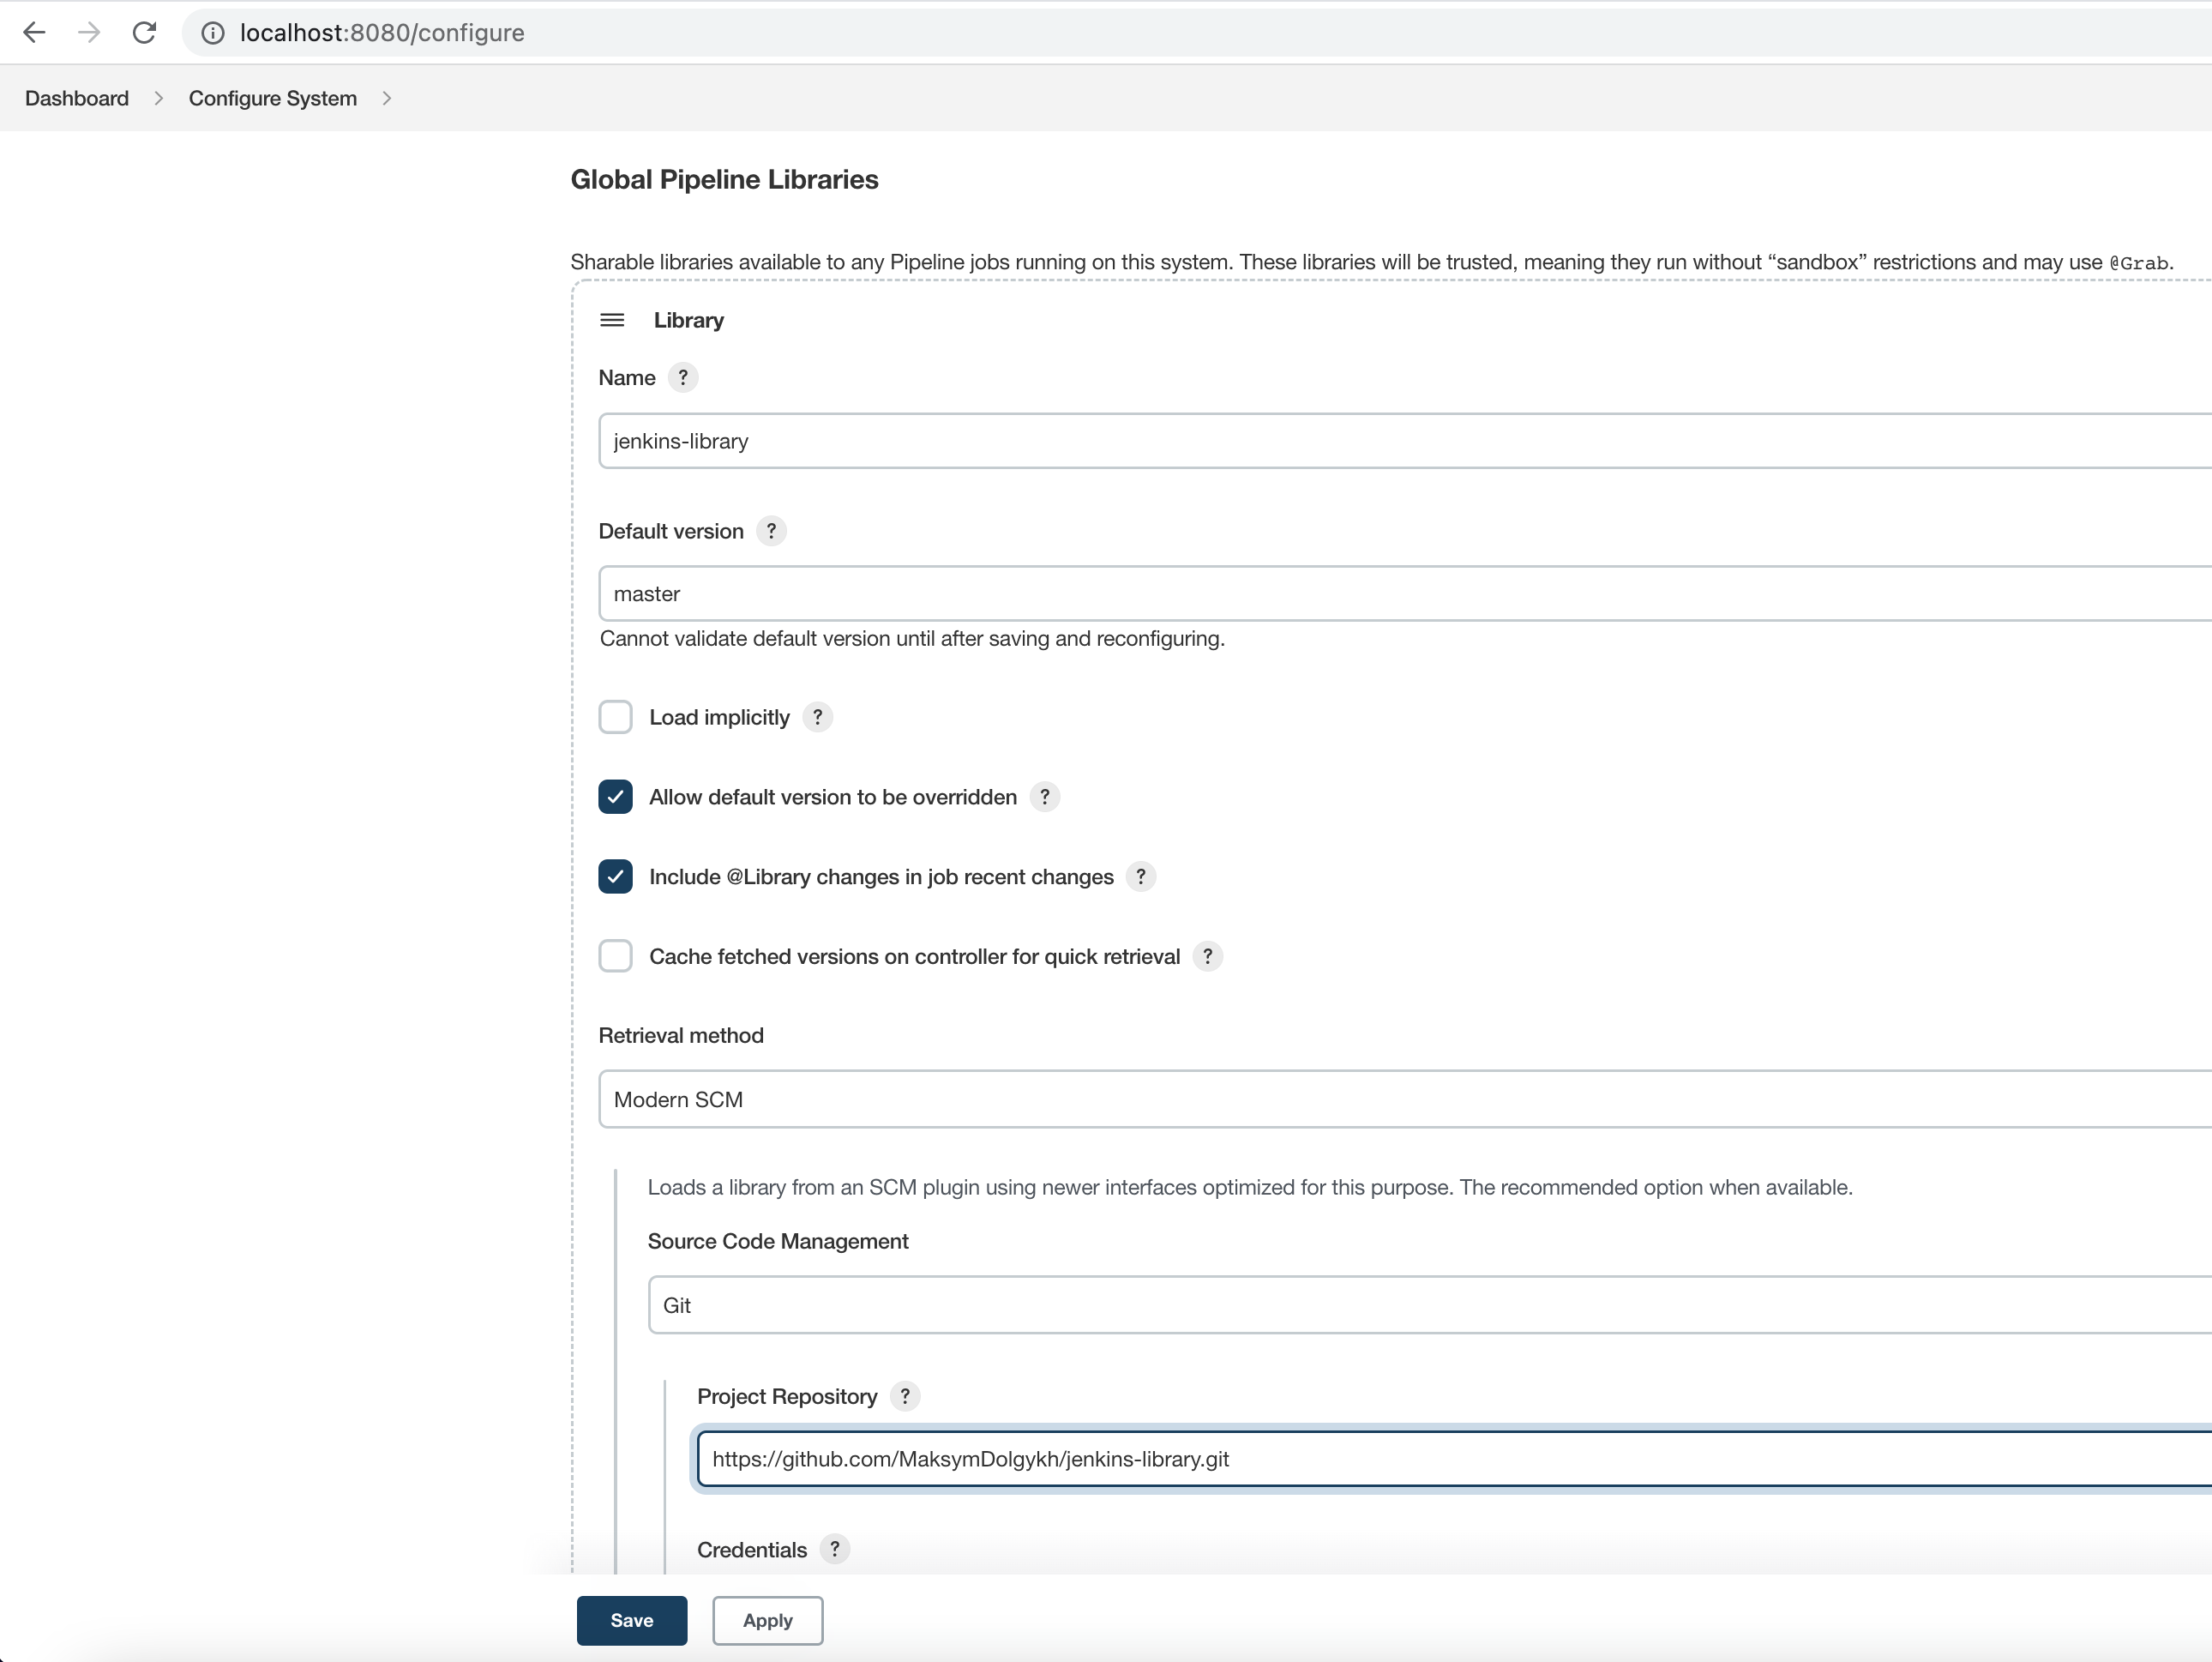2212x1662 pixels.
Task: Uncheck Allow default version to be overridden
Action: pos(615,797)
